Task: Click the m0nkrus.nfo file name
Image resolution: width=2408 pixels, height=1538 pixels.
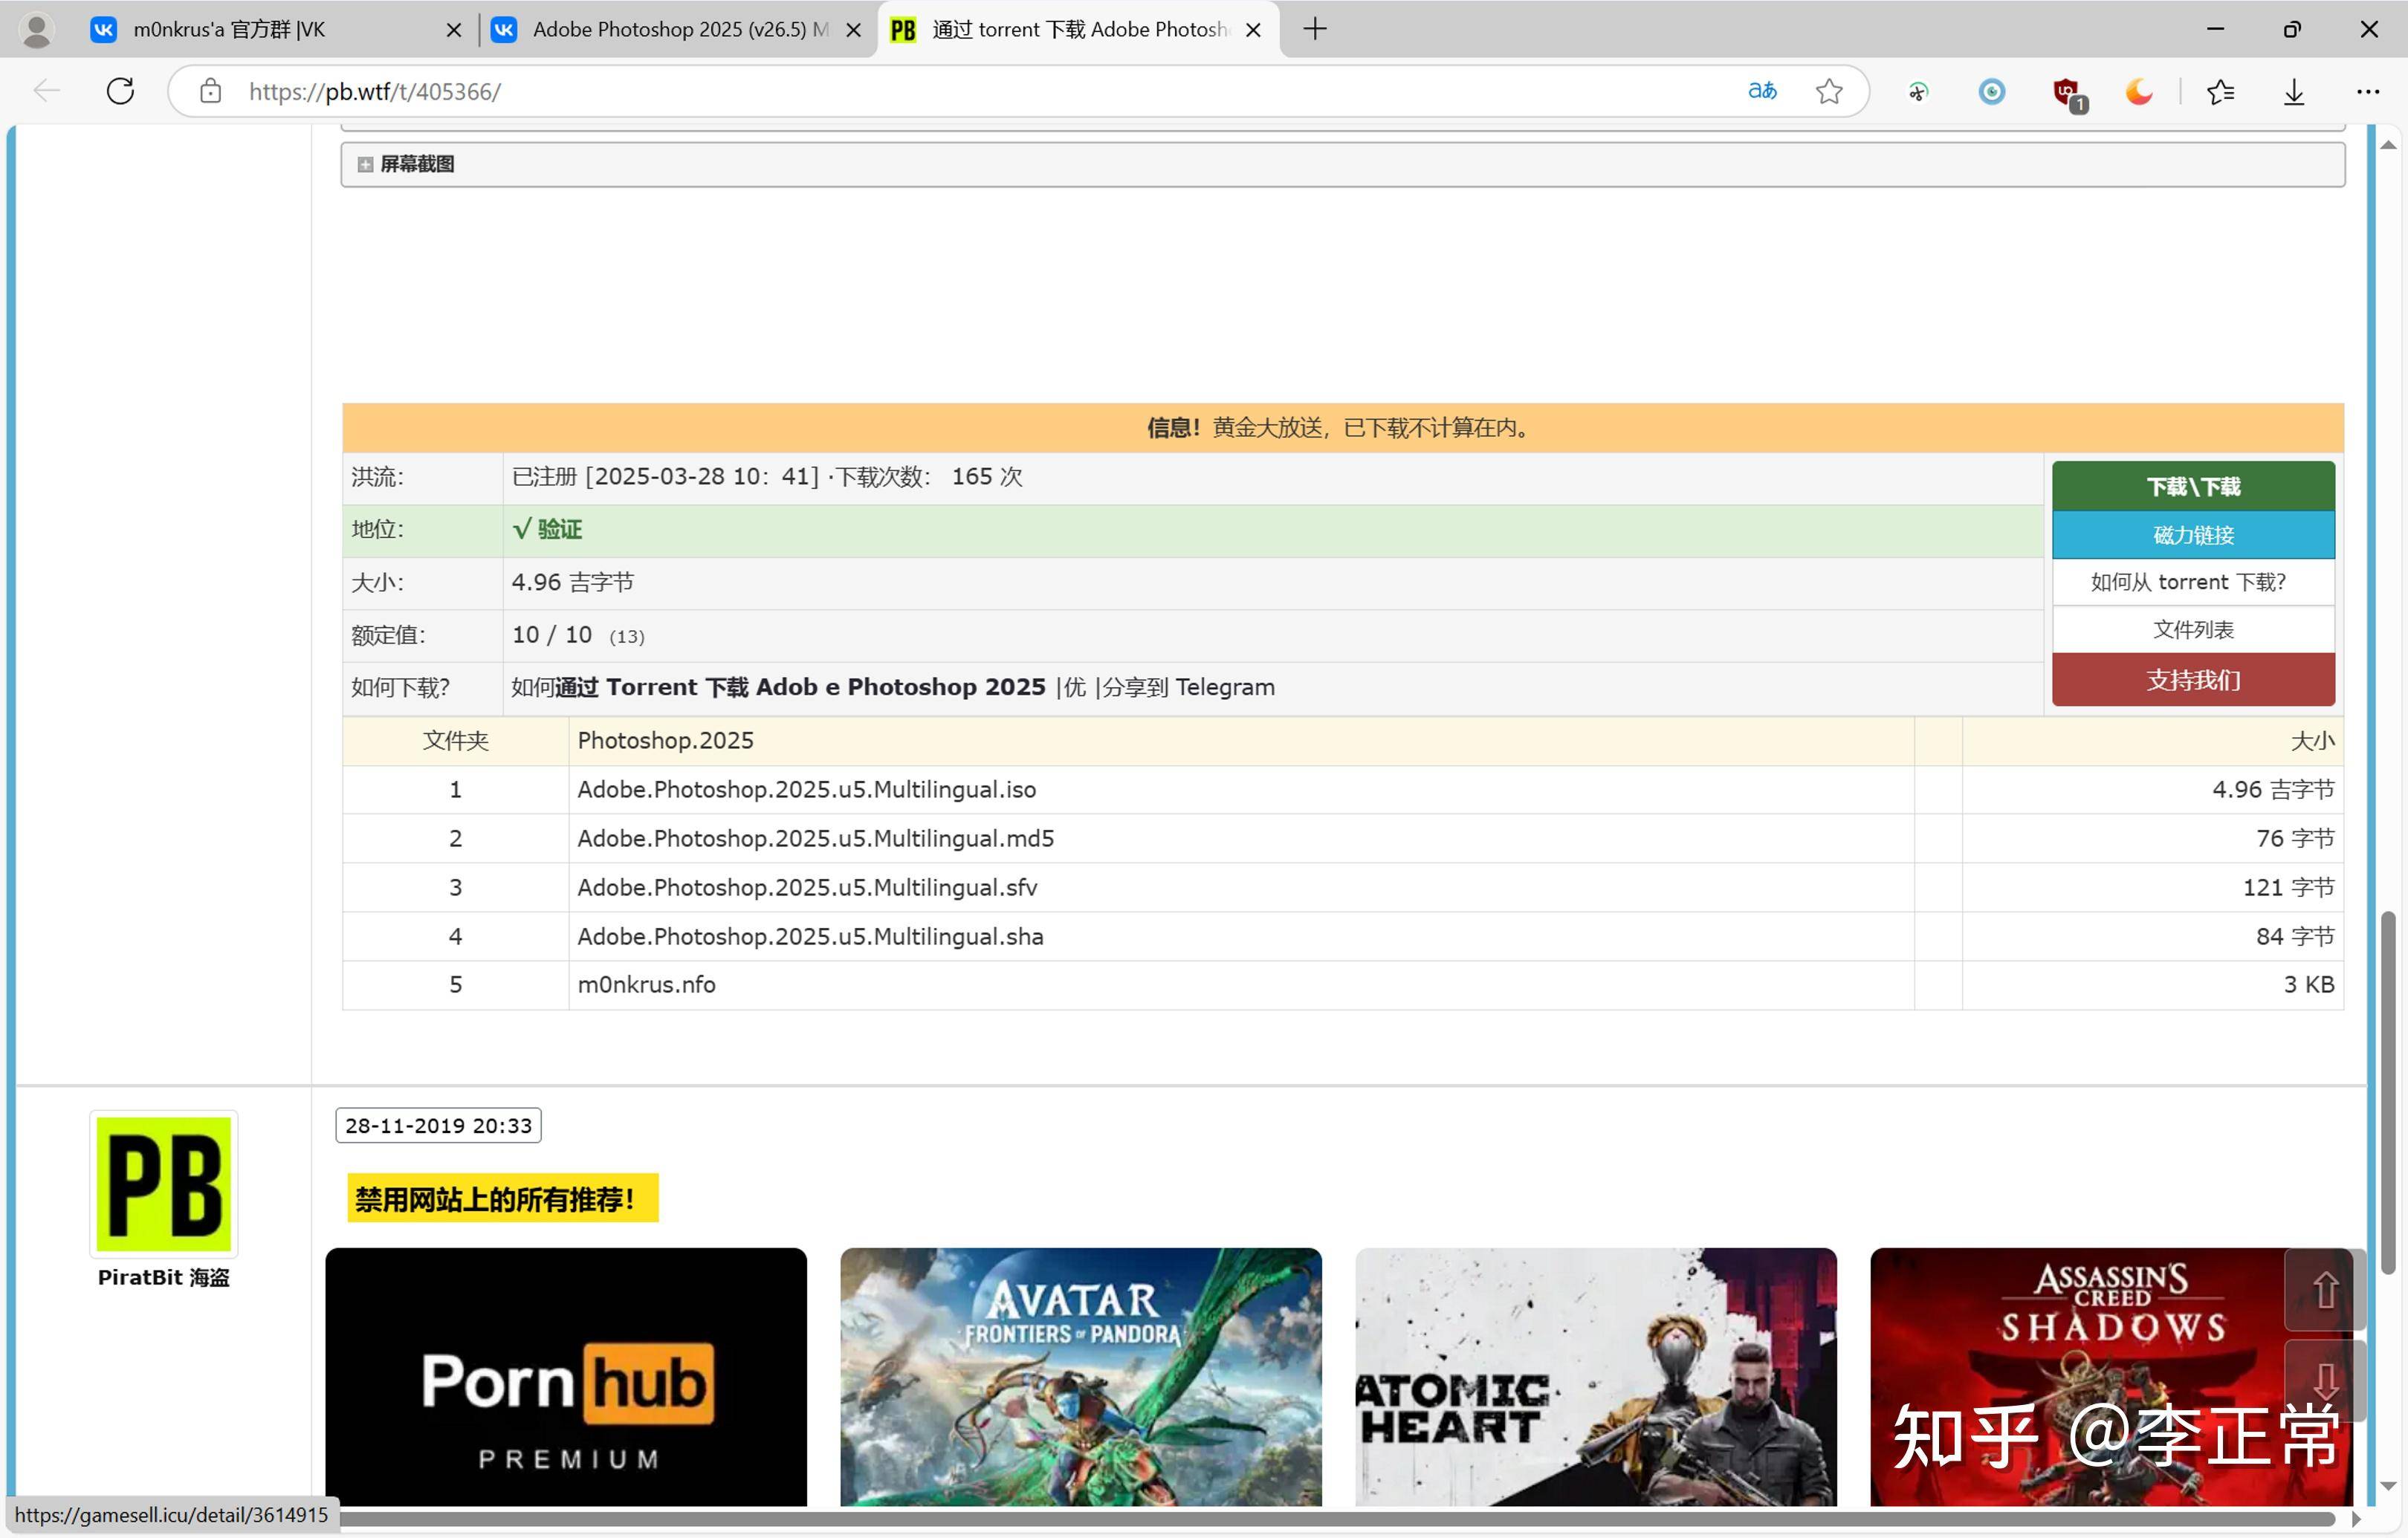Action: click(646, 984)
